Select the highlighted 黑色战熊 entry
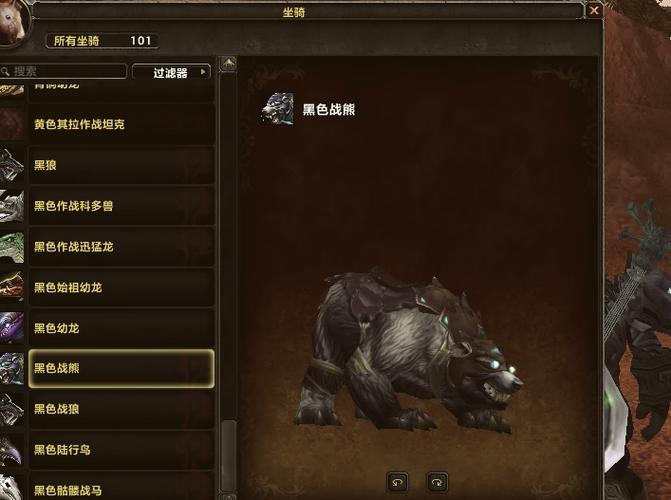 point(122,369)
